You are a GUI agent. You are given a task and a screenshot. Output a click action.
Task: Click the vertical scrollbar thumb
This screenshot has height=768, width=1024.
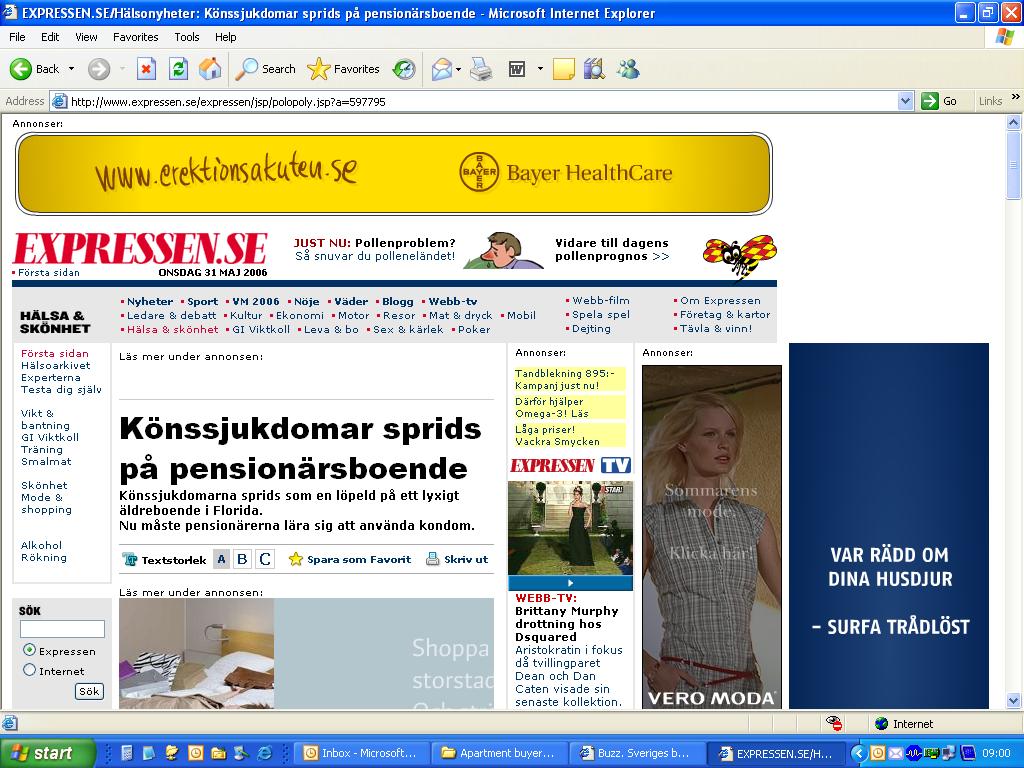pos(1014,165)
